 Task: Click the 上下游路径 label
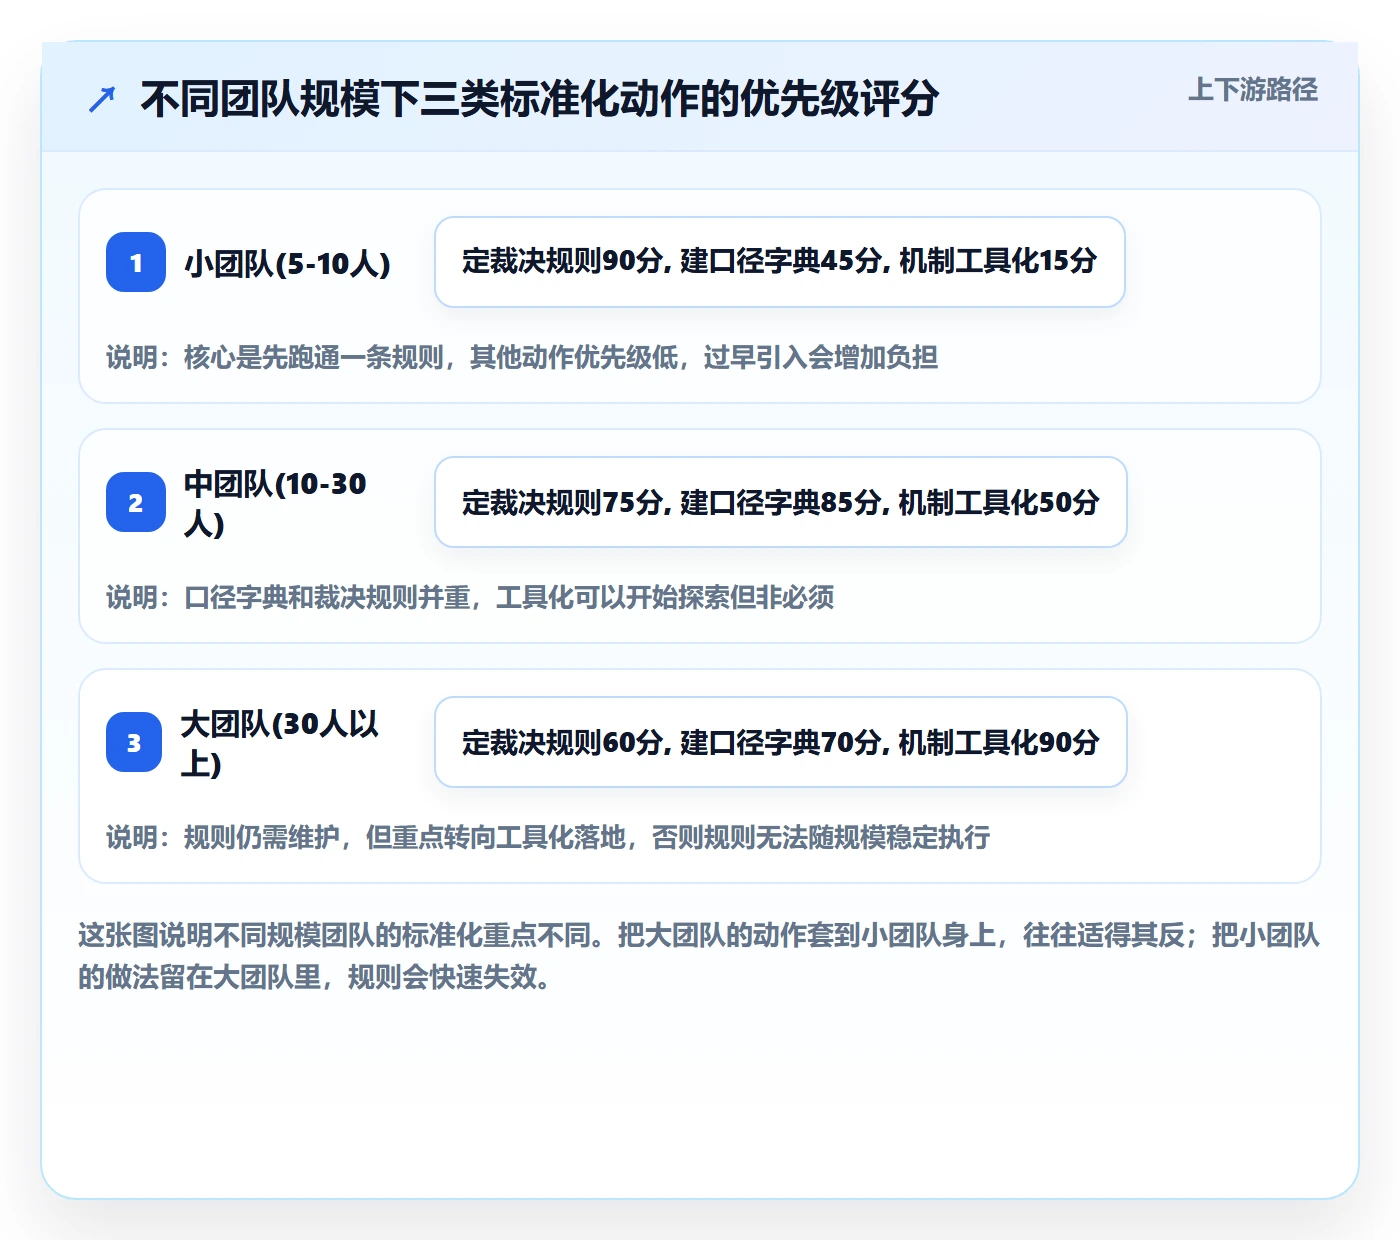point(1253,90)
